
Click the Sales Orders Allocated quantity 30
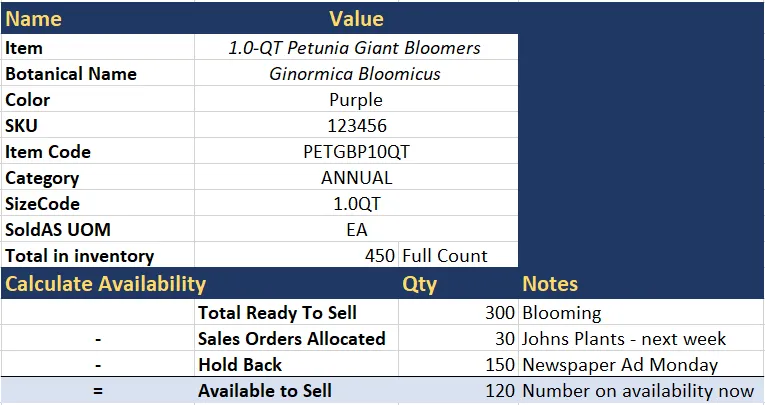458,338
